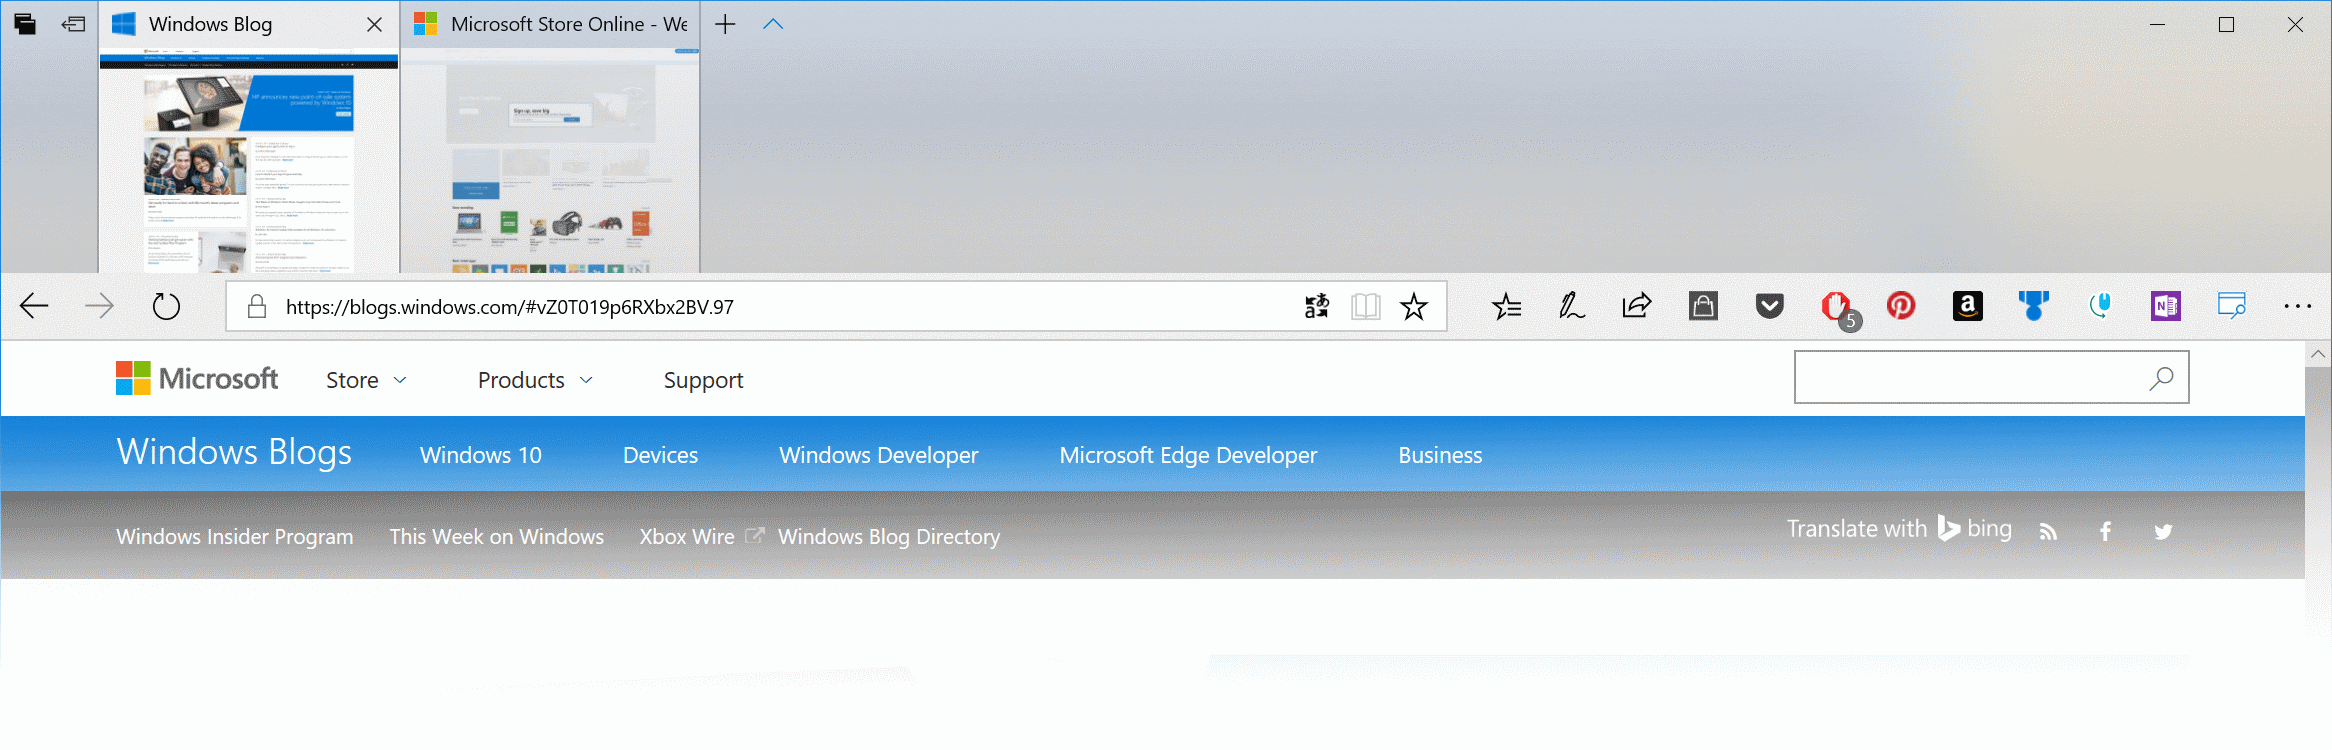Switch to Microsoft Store Online tab
The height and width of the screenshot is (750, 2332).
[550, 24]
